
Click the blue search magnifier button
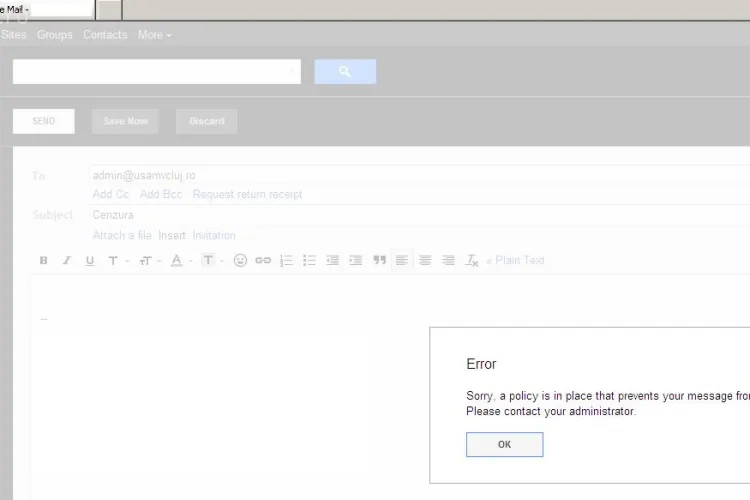click(345, 72)
